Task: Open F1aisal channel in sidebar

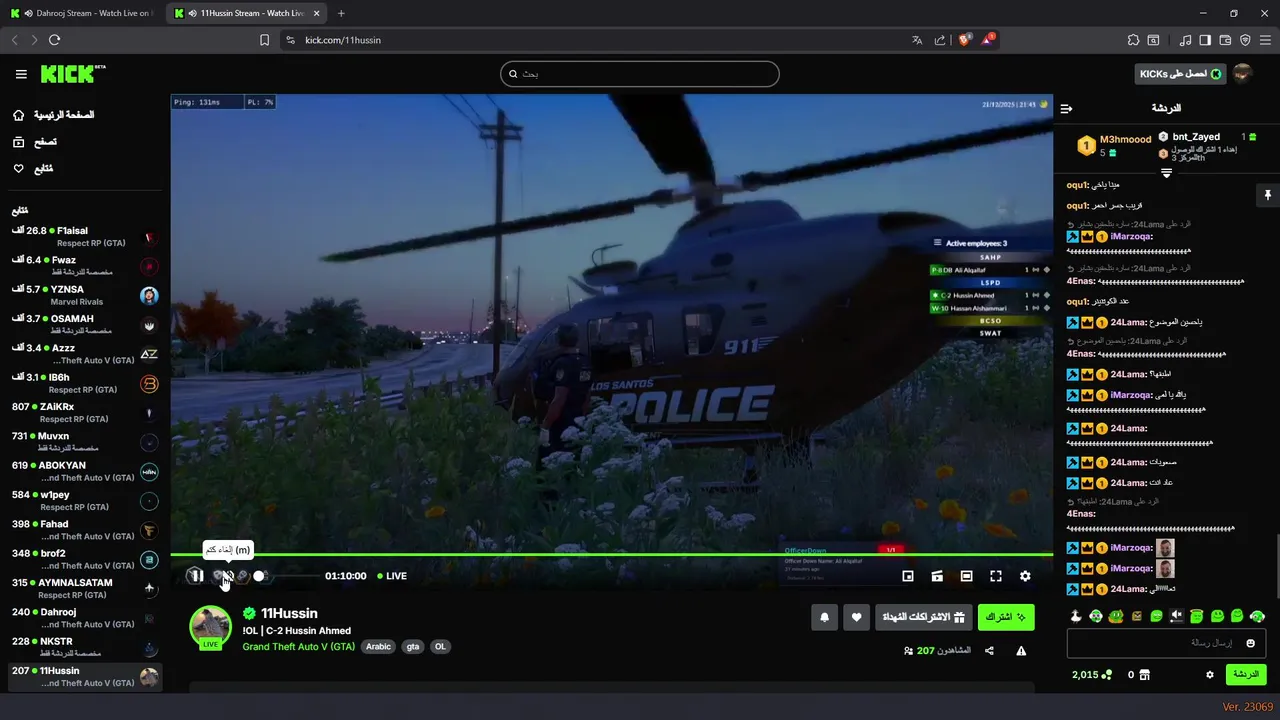Action: coord(84,237)
